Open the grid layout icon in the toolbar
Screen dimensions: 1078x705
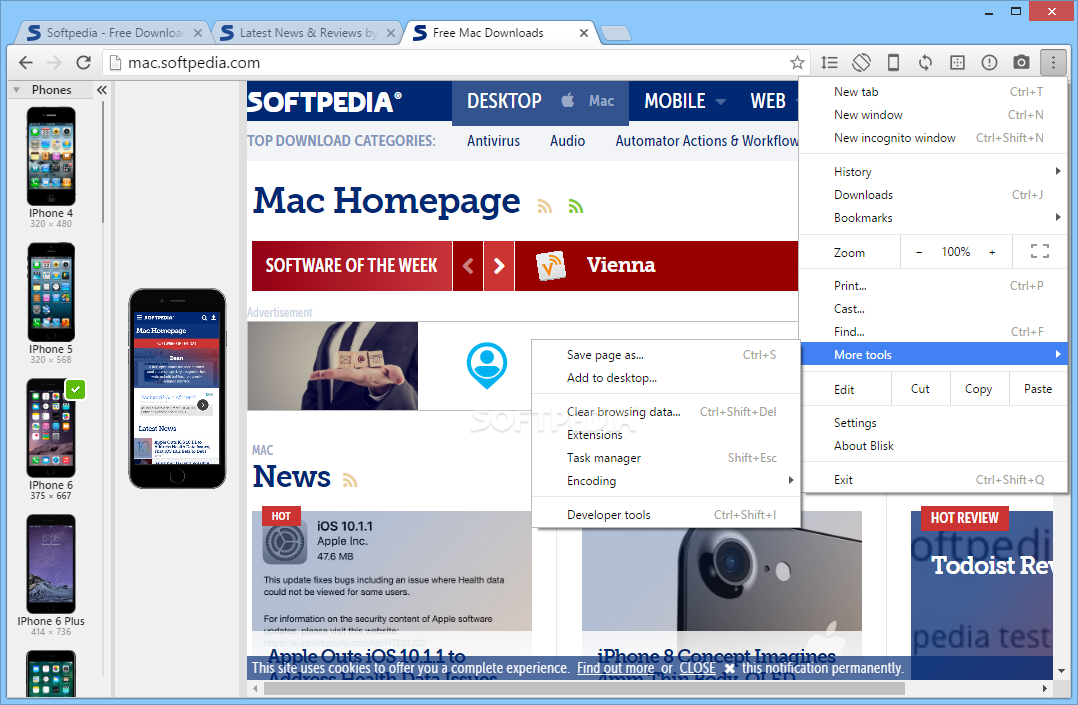pyautogui.click(x=957, y=63)
